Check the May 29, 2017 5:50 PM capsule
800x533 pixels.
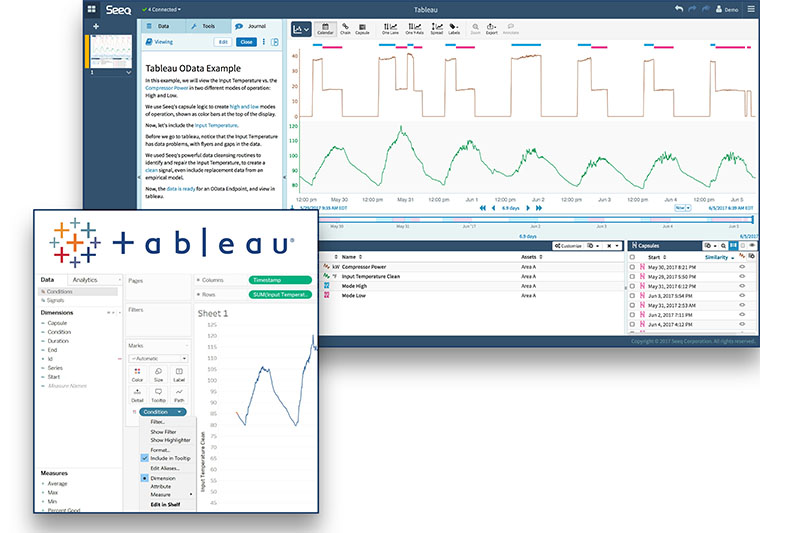click(x=632, y=276)
